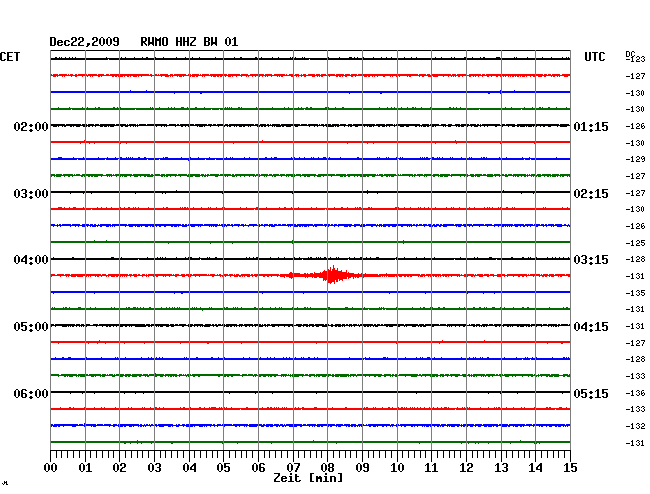Select minute tick label 15
The height and width of the screenshot is (494, 650).
(570, 467)
